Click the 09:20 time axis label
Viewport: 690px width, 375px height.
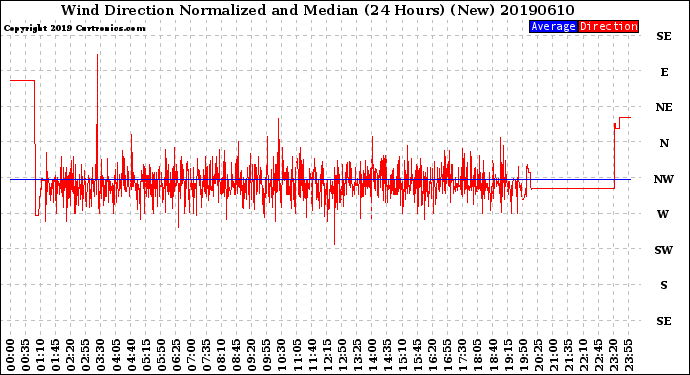(x=252, y=355)
